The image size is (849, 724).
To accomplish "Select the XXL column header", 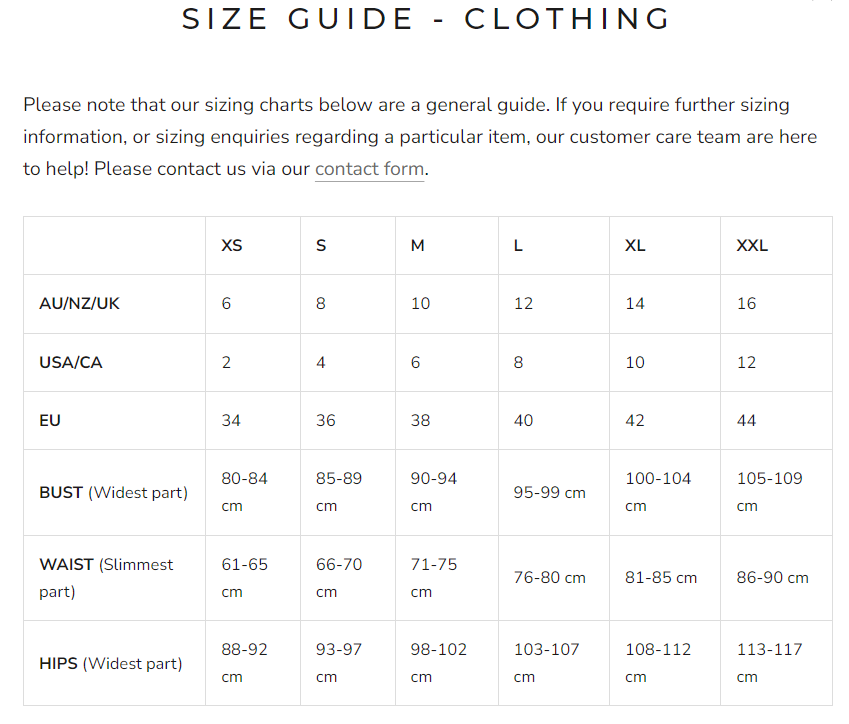I will coord(752,245).
